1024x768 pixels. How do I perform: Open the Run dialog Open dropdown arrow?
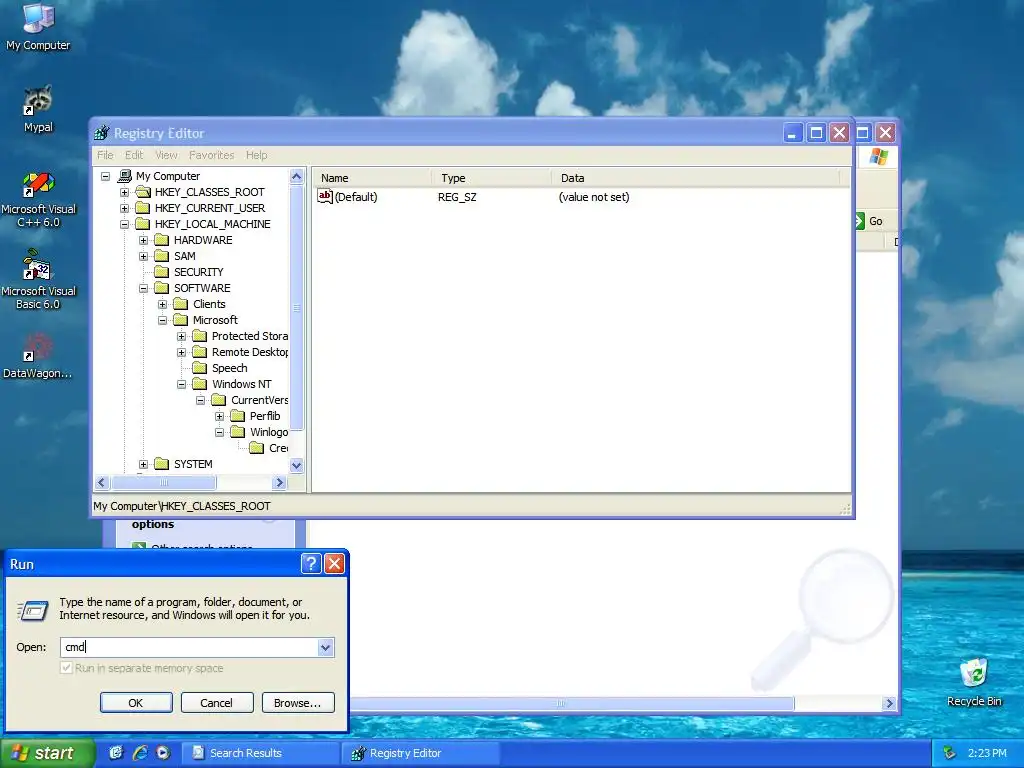[x=325, y=647]
